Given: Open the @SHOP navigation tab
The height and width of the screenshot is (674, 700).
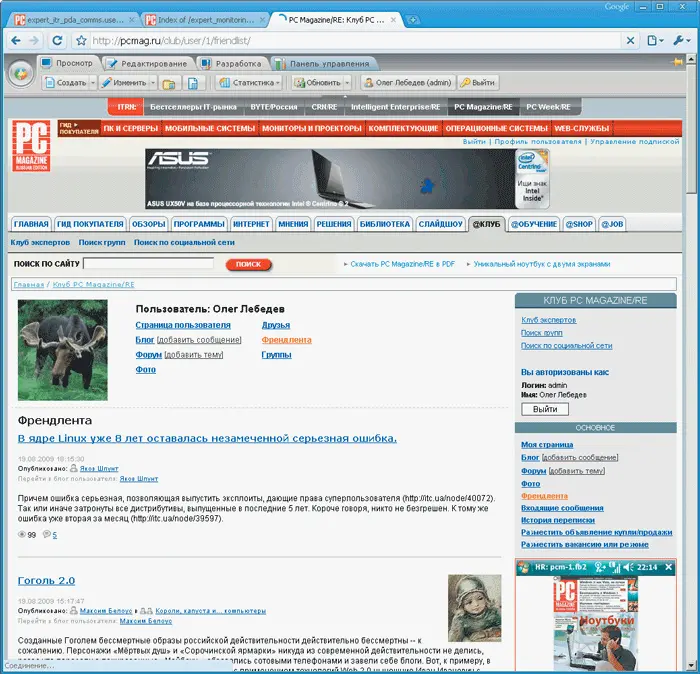Looking at the screenshot, I should [x=579, y=224].
